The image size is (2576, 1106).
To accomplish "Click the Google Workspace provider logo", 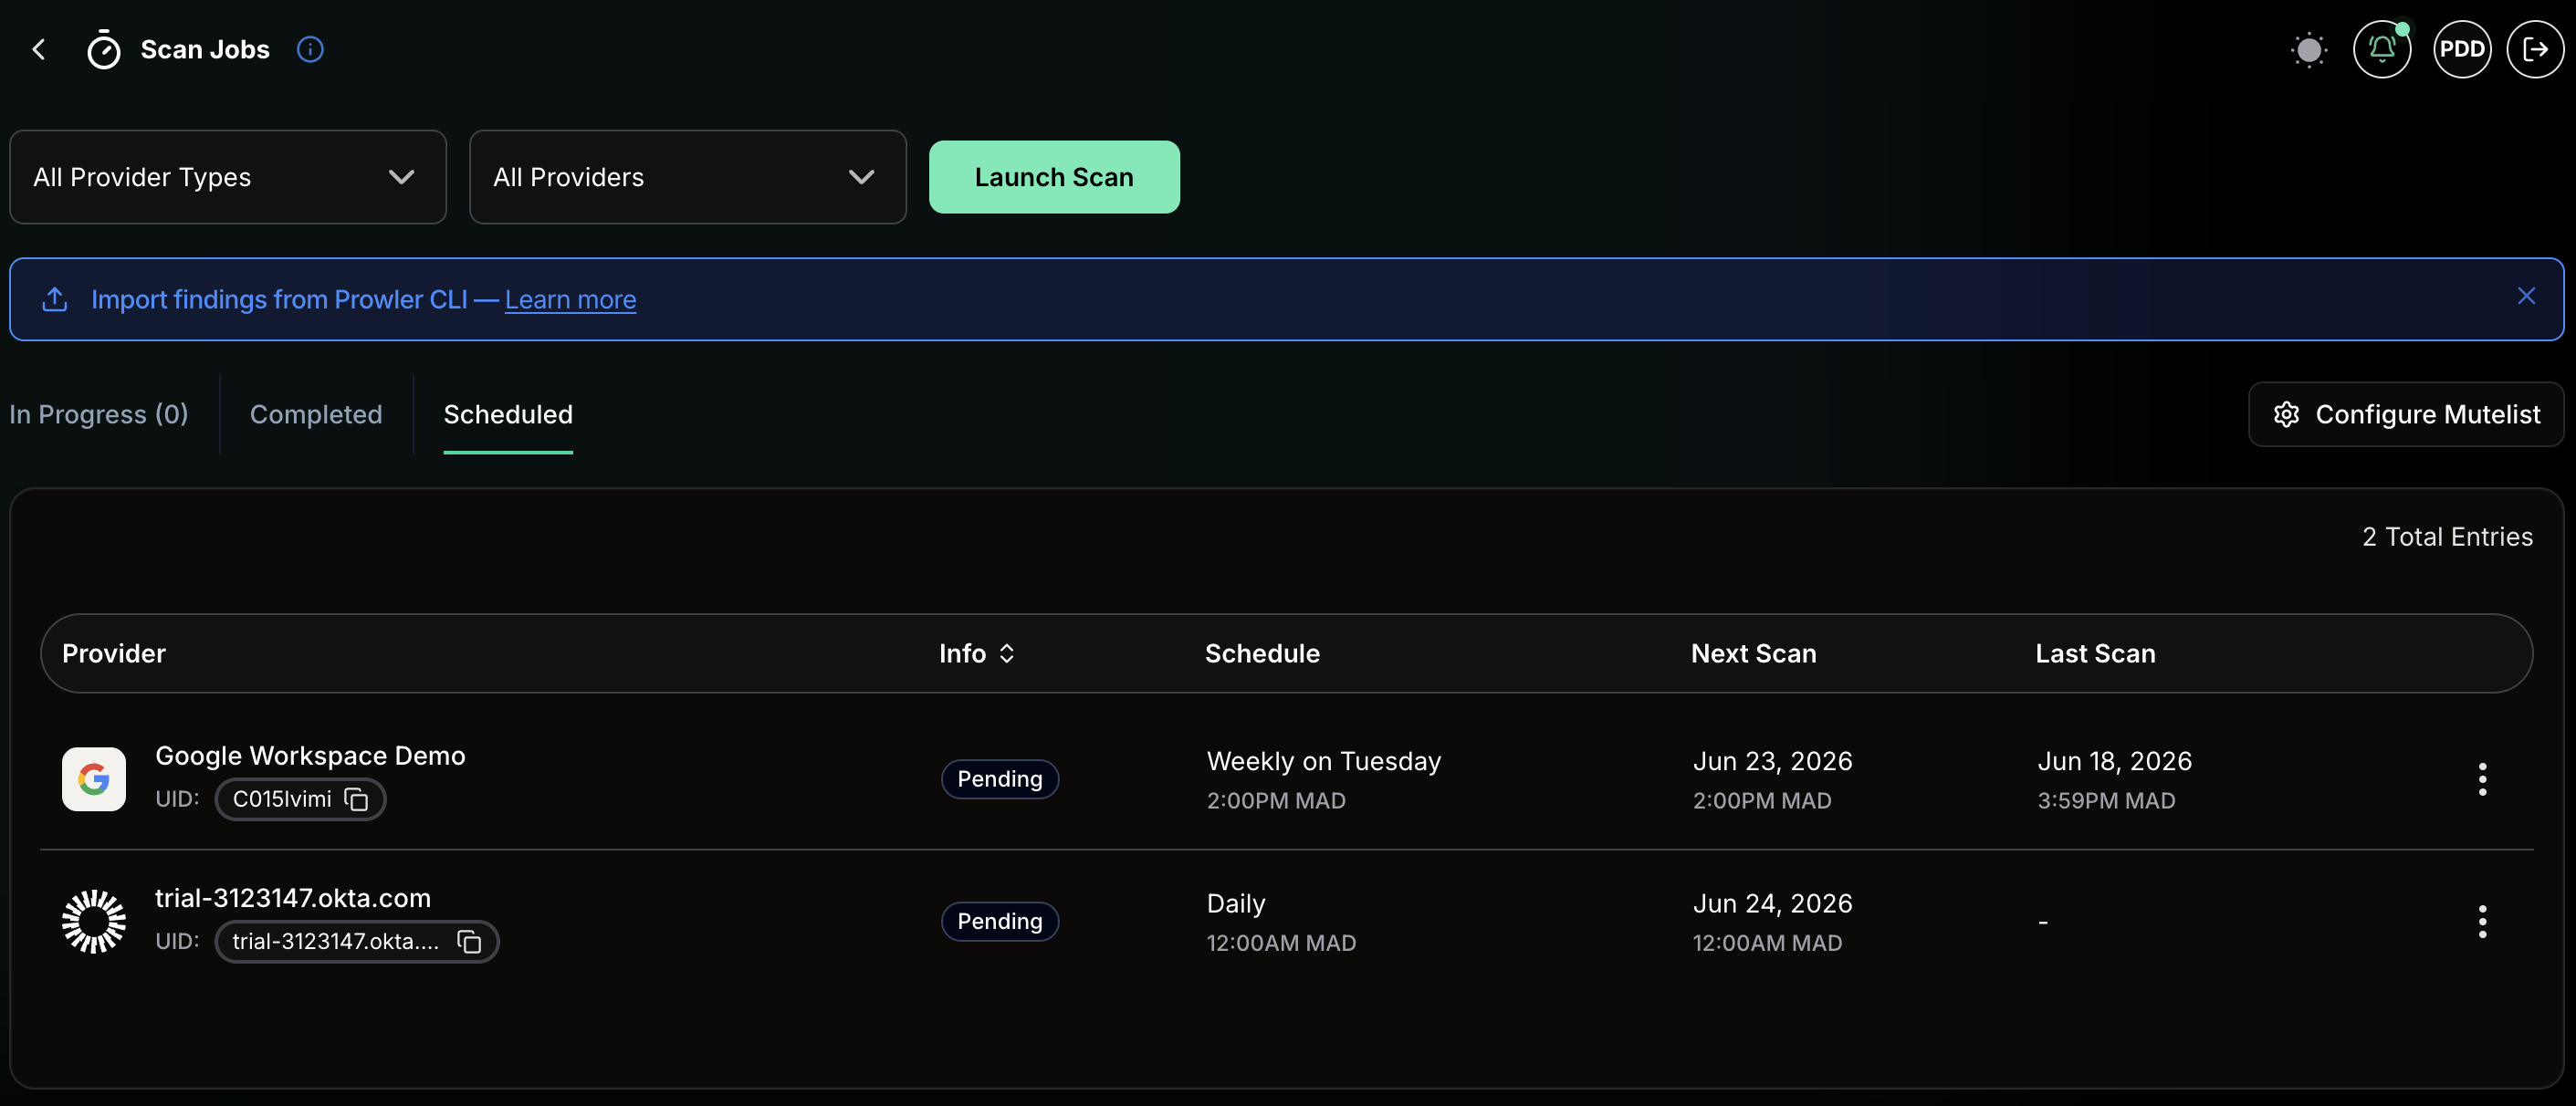I will pos(94,779).
